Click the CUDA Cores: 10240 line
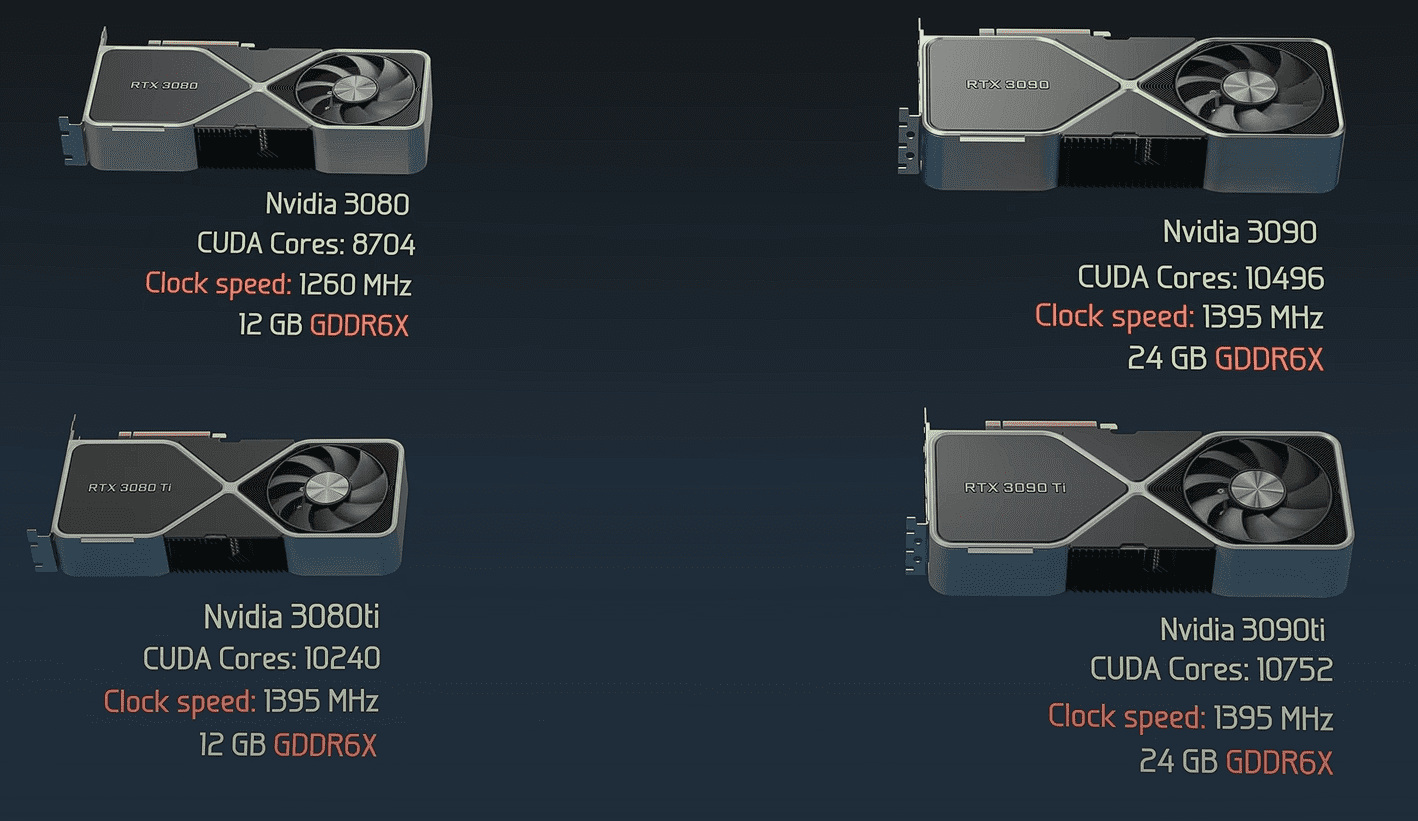Screen dimensions: 1418x821 tap(262, 658)
